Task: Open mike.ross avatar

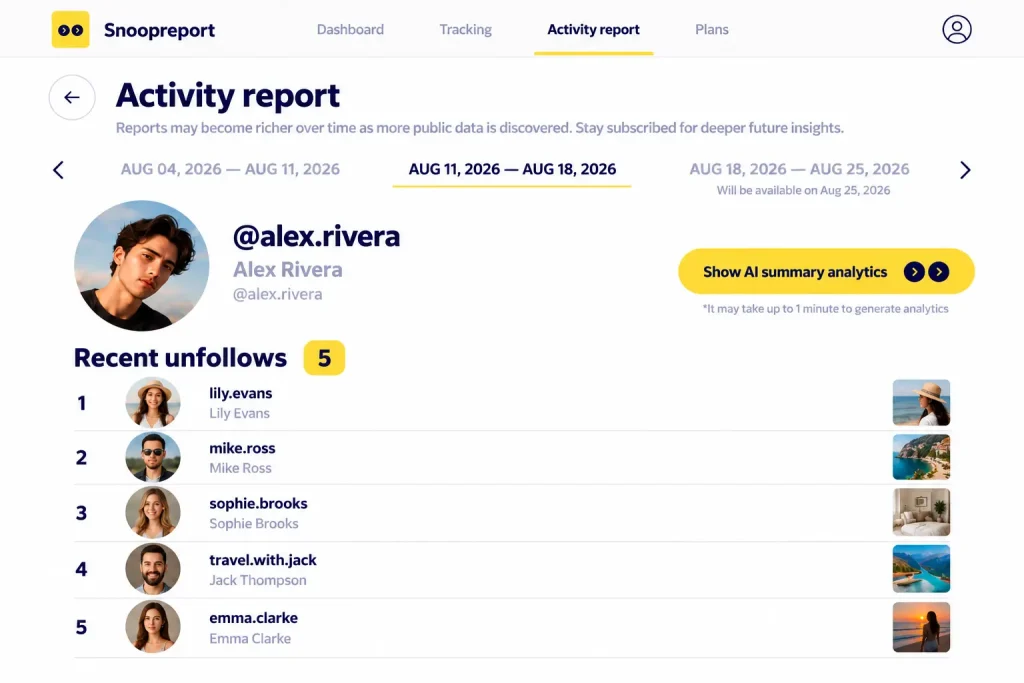Action: (153, 457)
